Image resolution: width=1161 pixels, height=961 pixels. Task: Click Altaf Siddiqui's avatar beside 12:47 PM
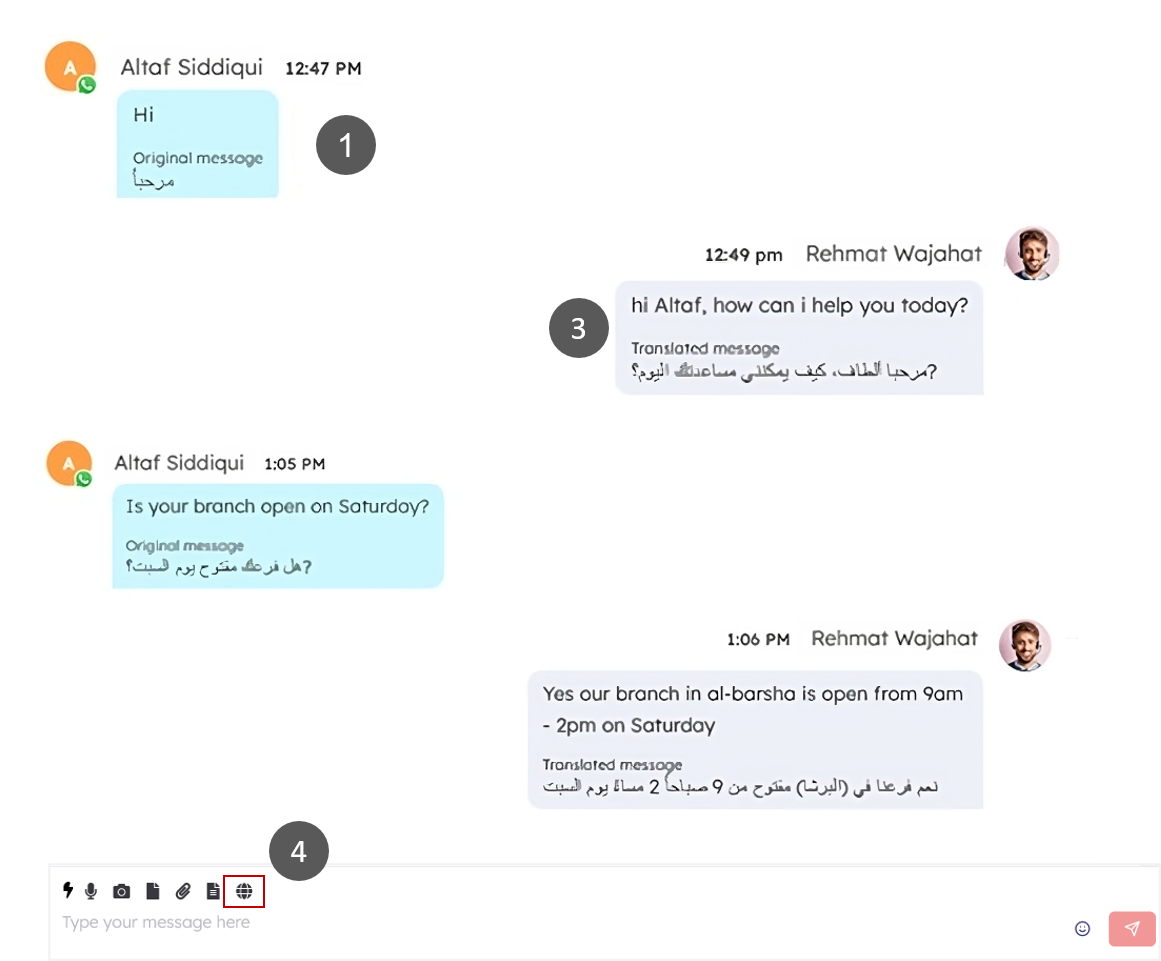pos(69,67)
